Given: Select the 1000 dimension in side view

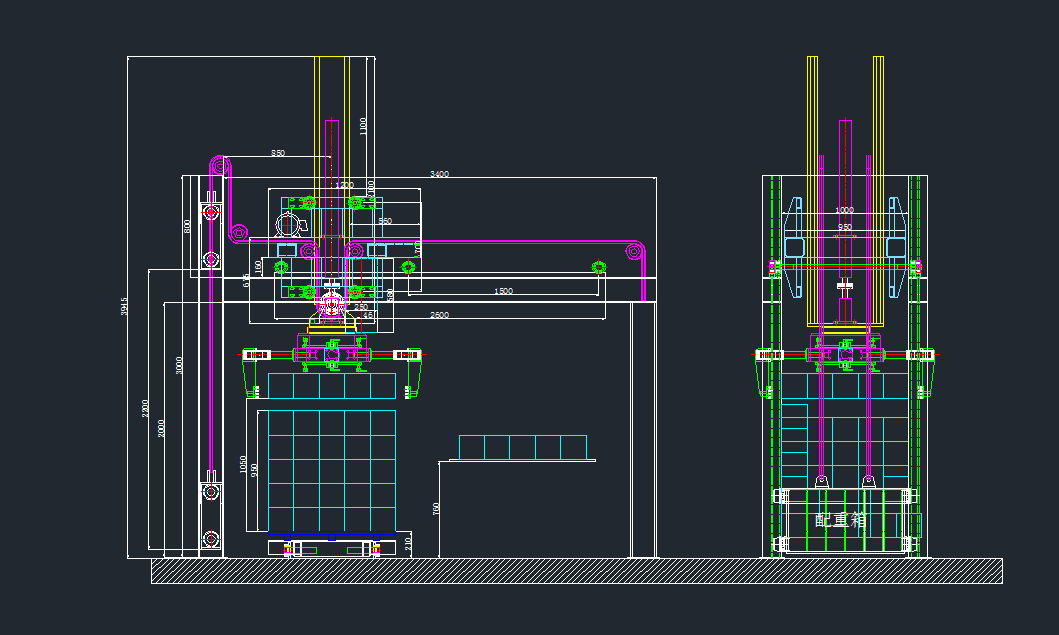Looking at the screenshot, I should [845, 211].
